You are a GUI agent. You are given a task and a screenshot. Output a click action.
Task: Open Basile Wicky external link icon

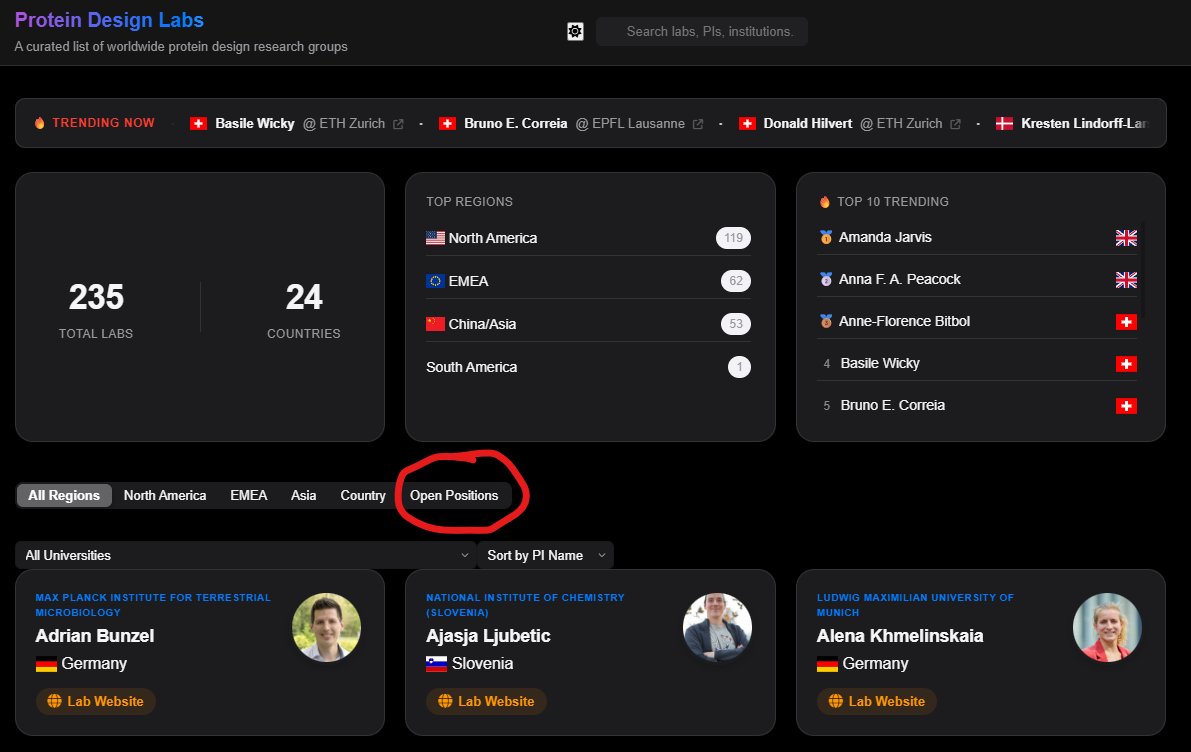398,124
